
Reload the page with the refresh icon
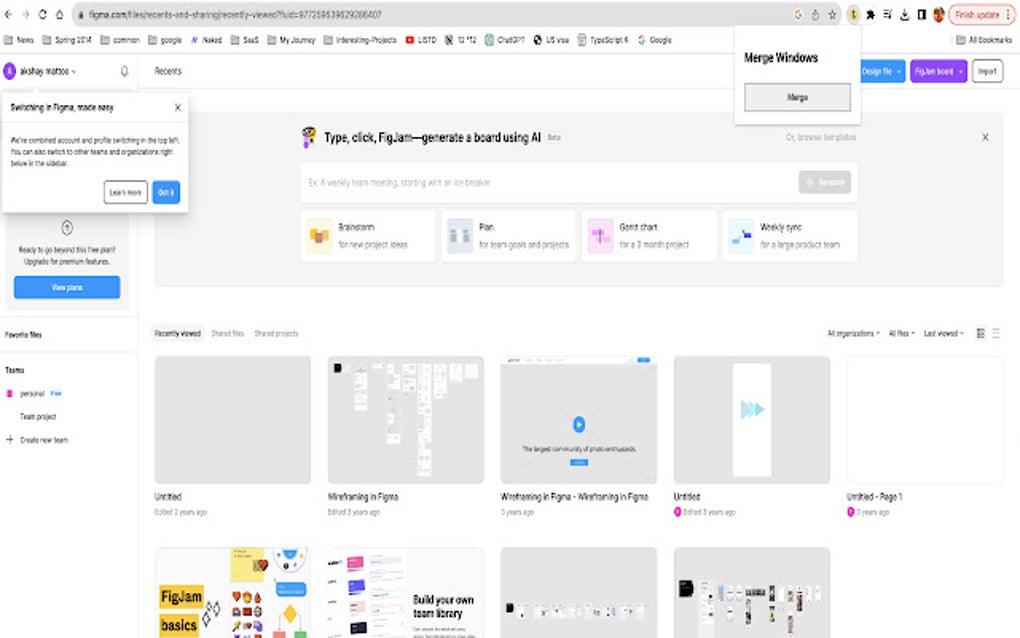[x=42, y=14]
